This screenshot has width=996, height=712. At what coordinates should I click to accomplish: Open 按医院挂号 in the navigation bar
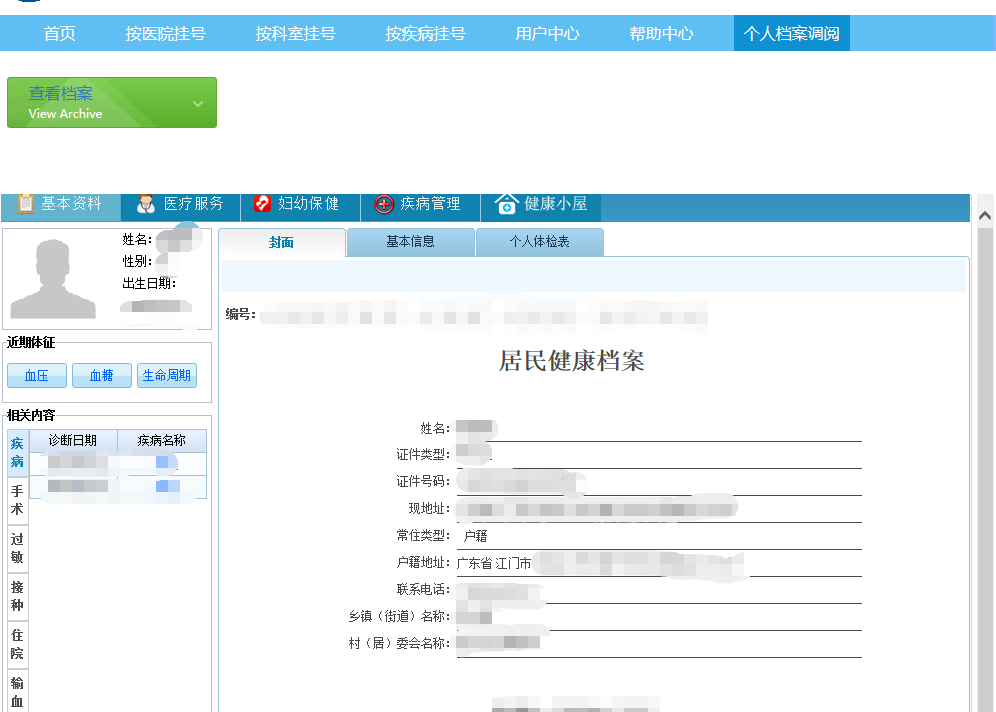(x=166, y=34)
